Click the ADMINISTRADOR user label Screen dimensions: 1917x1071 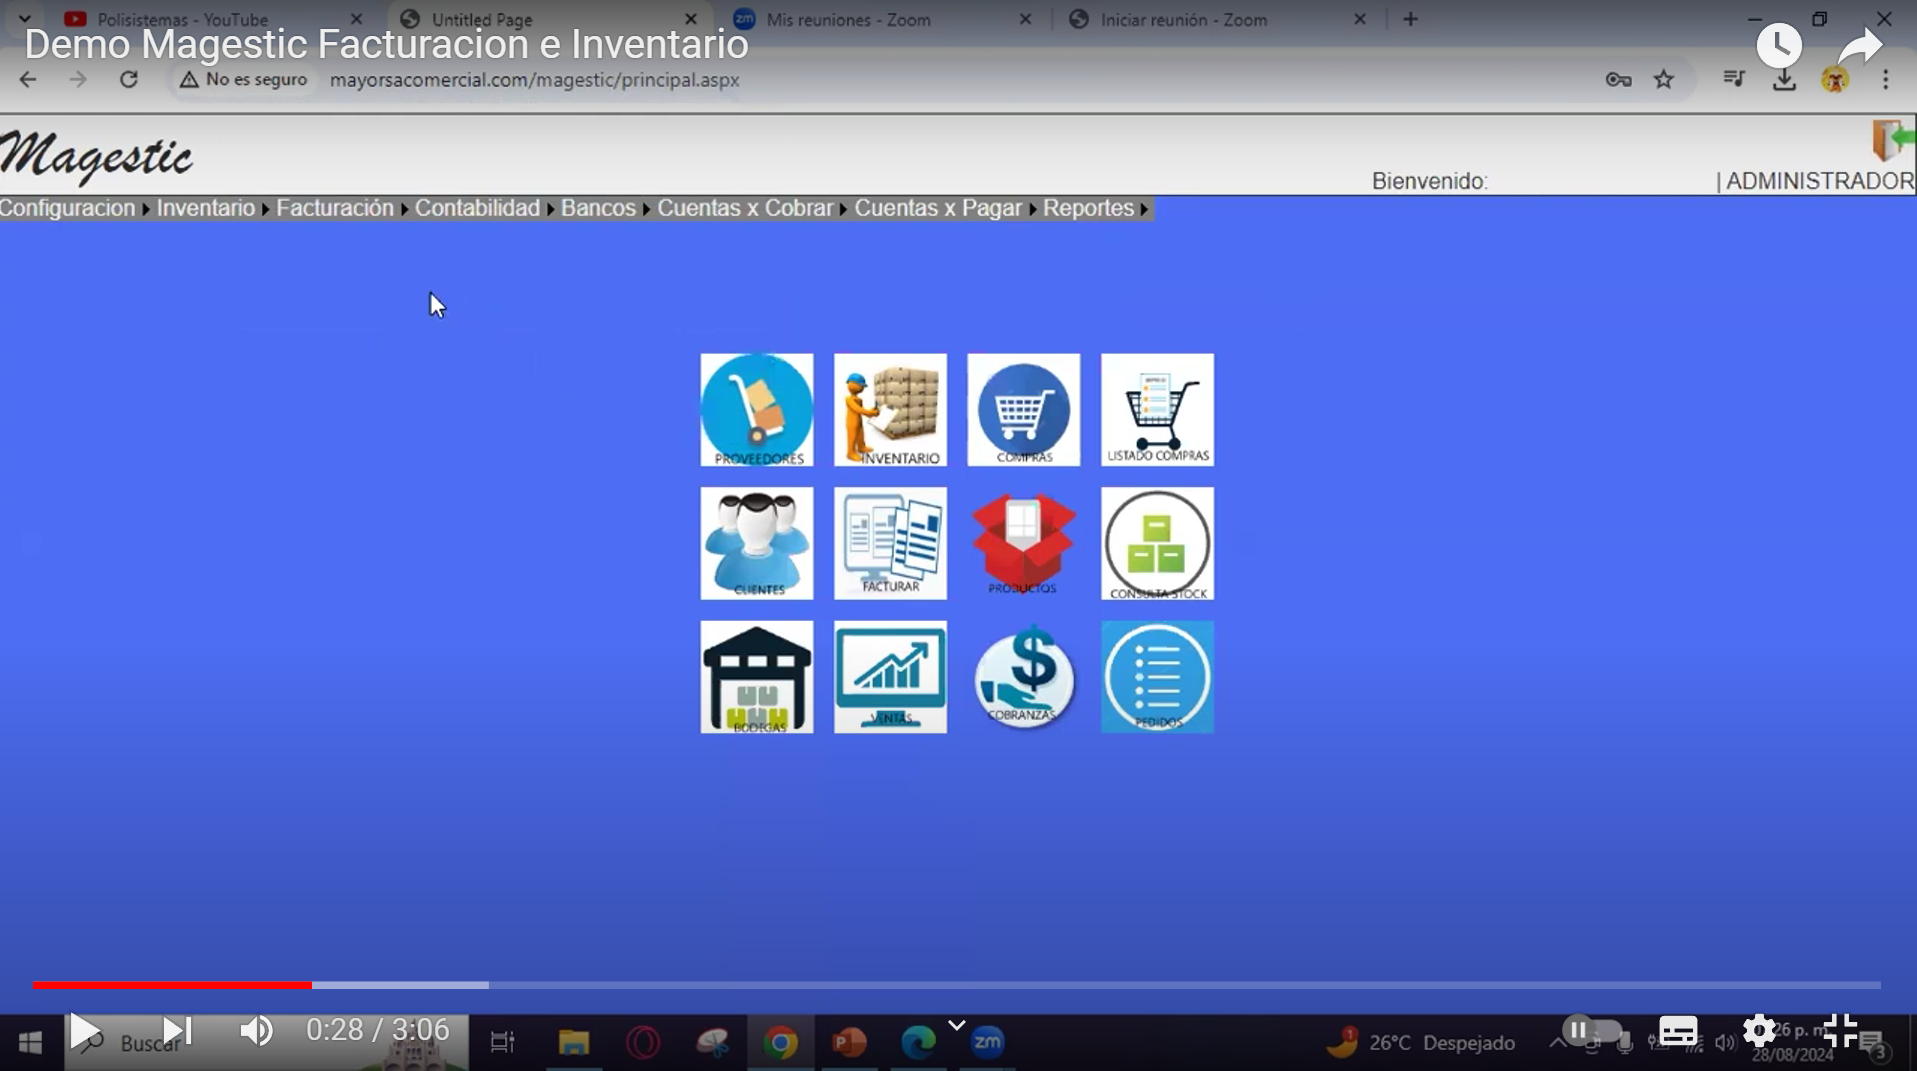point(1820,181)
